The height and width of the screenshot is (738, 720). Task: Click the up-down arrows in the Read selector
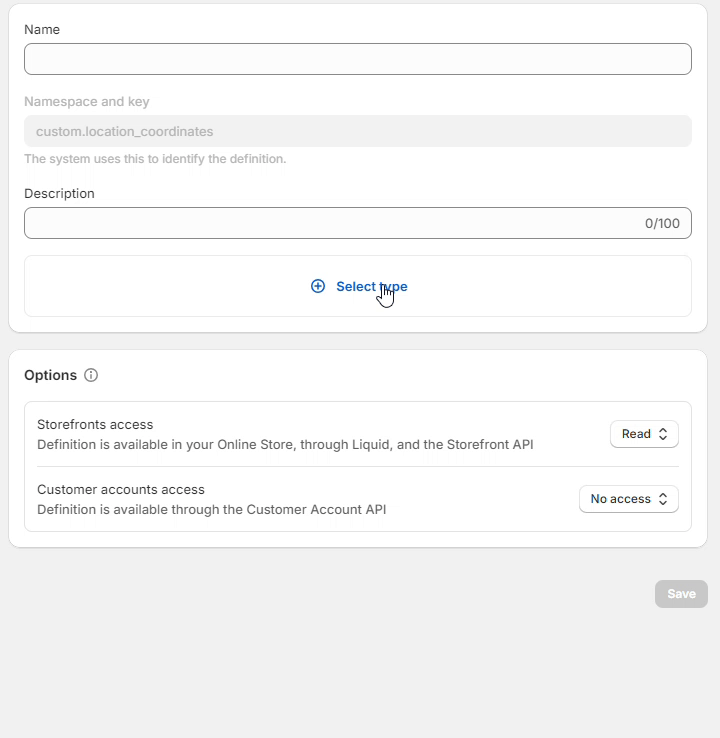point(663,434)
